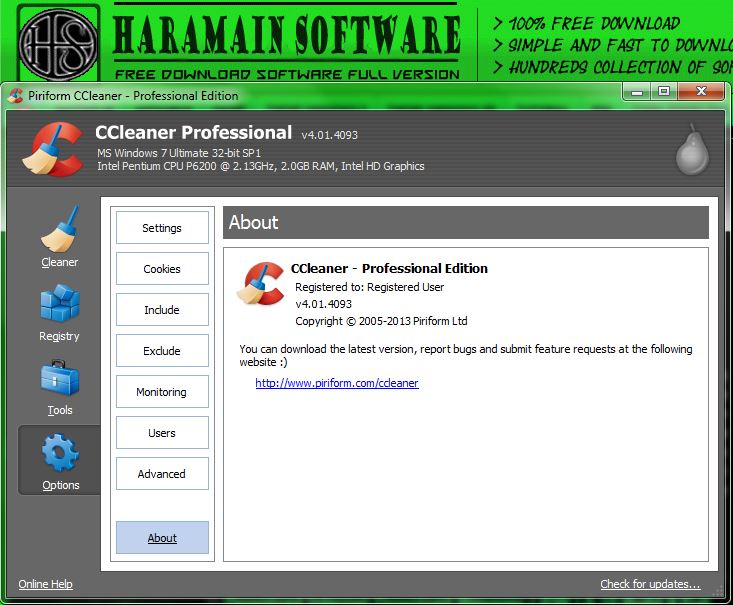Click the CCleaner - Professional Edition heading
This screenshot has width=733, height=605.
point(389,268)
